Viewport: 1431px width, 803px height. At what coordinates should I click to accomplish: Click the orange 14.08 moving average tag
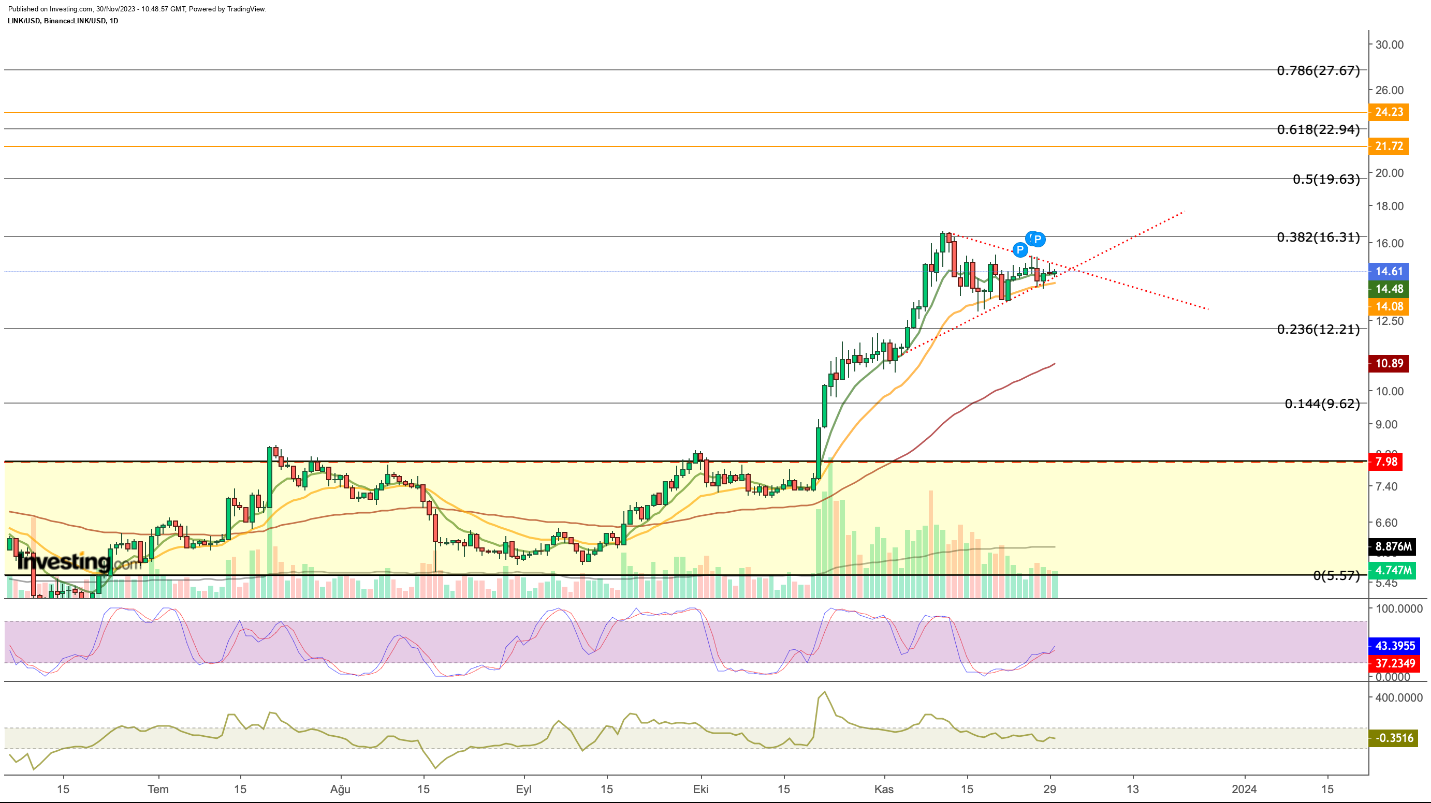pyautogui.click(x=1390, y=307)
